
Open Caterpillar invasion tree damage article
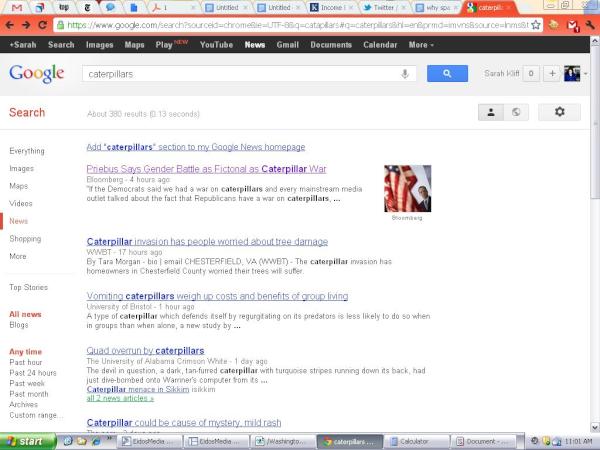pyautogui.click(x=207, y=241)
